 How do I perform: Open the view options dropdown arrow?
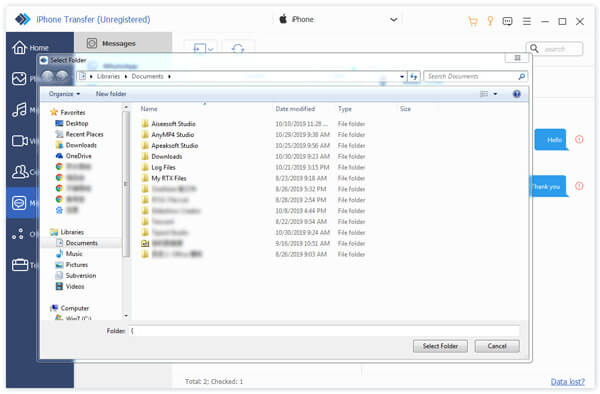pos(495,94)
